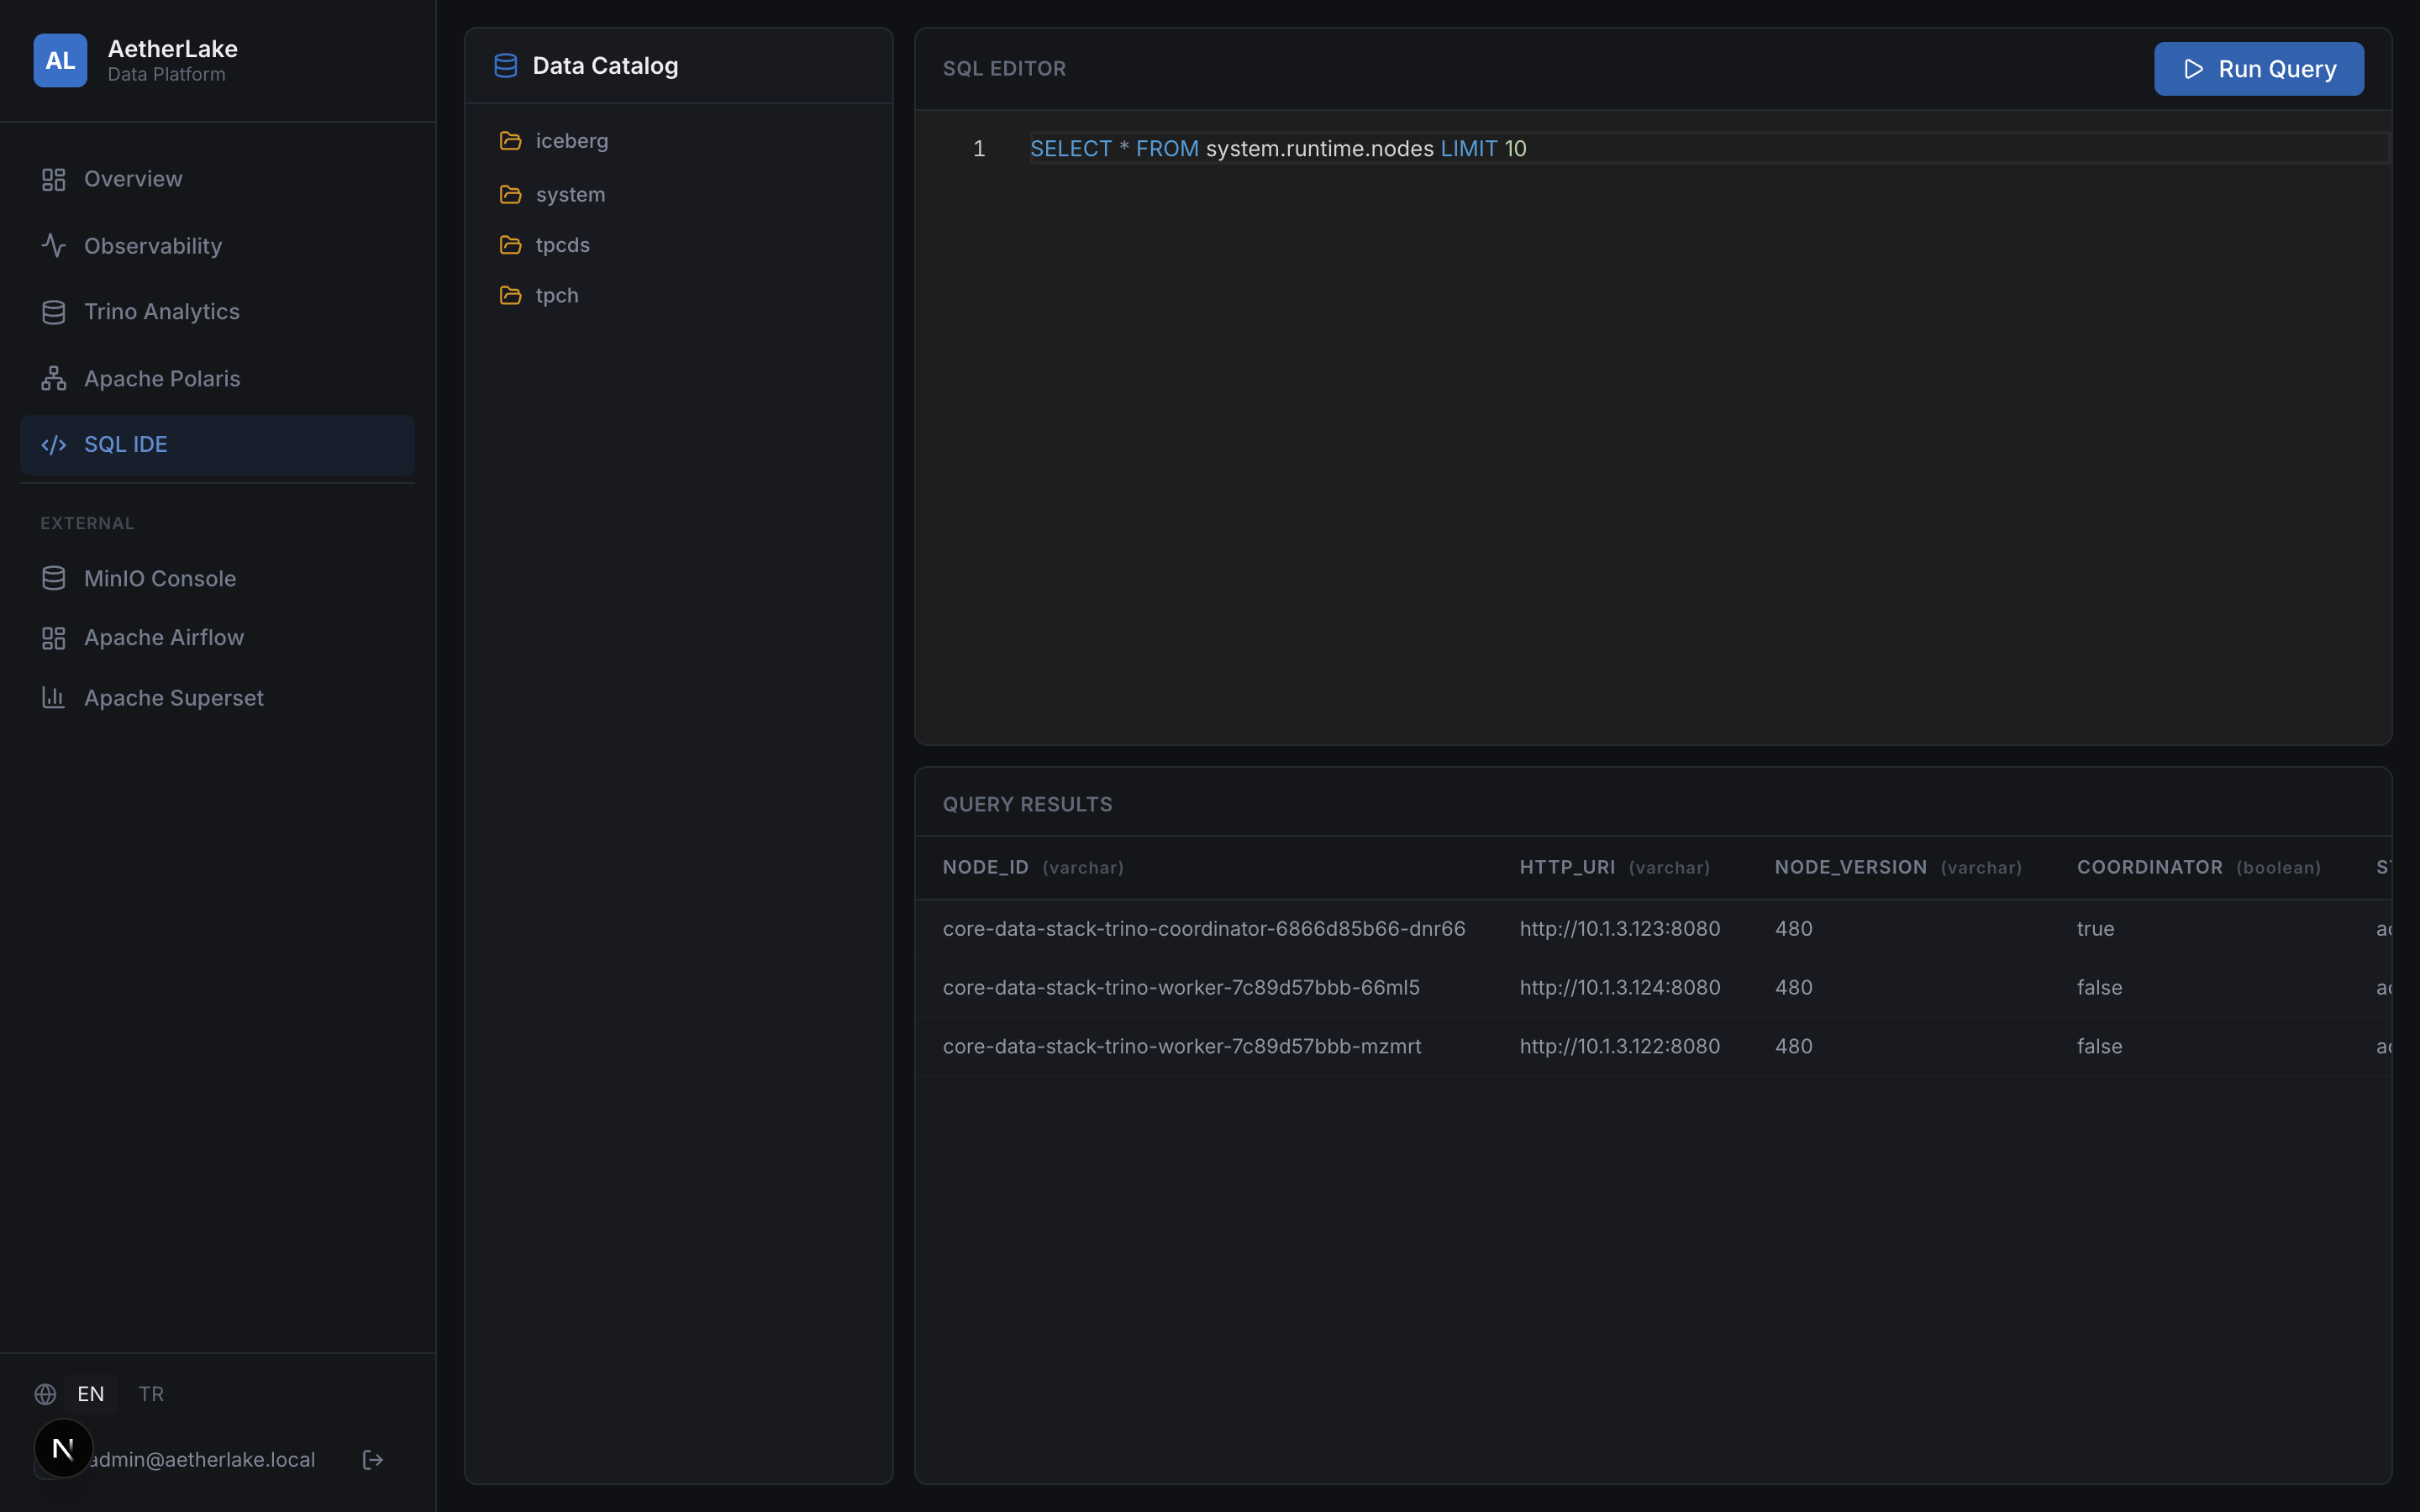Expand the iceberg catalog
The image size is (2420, 1512).
(678, 141)
